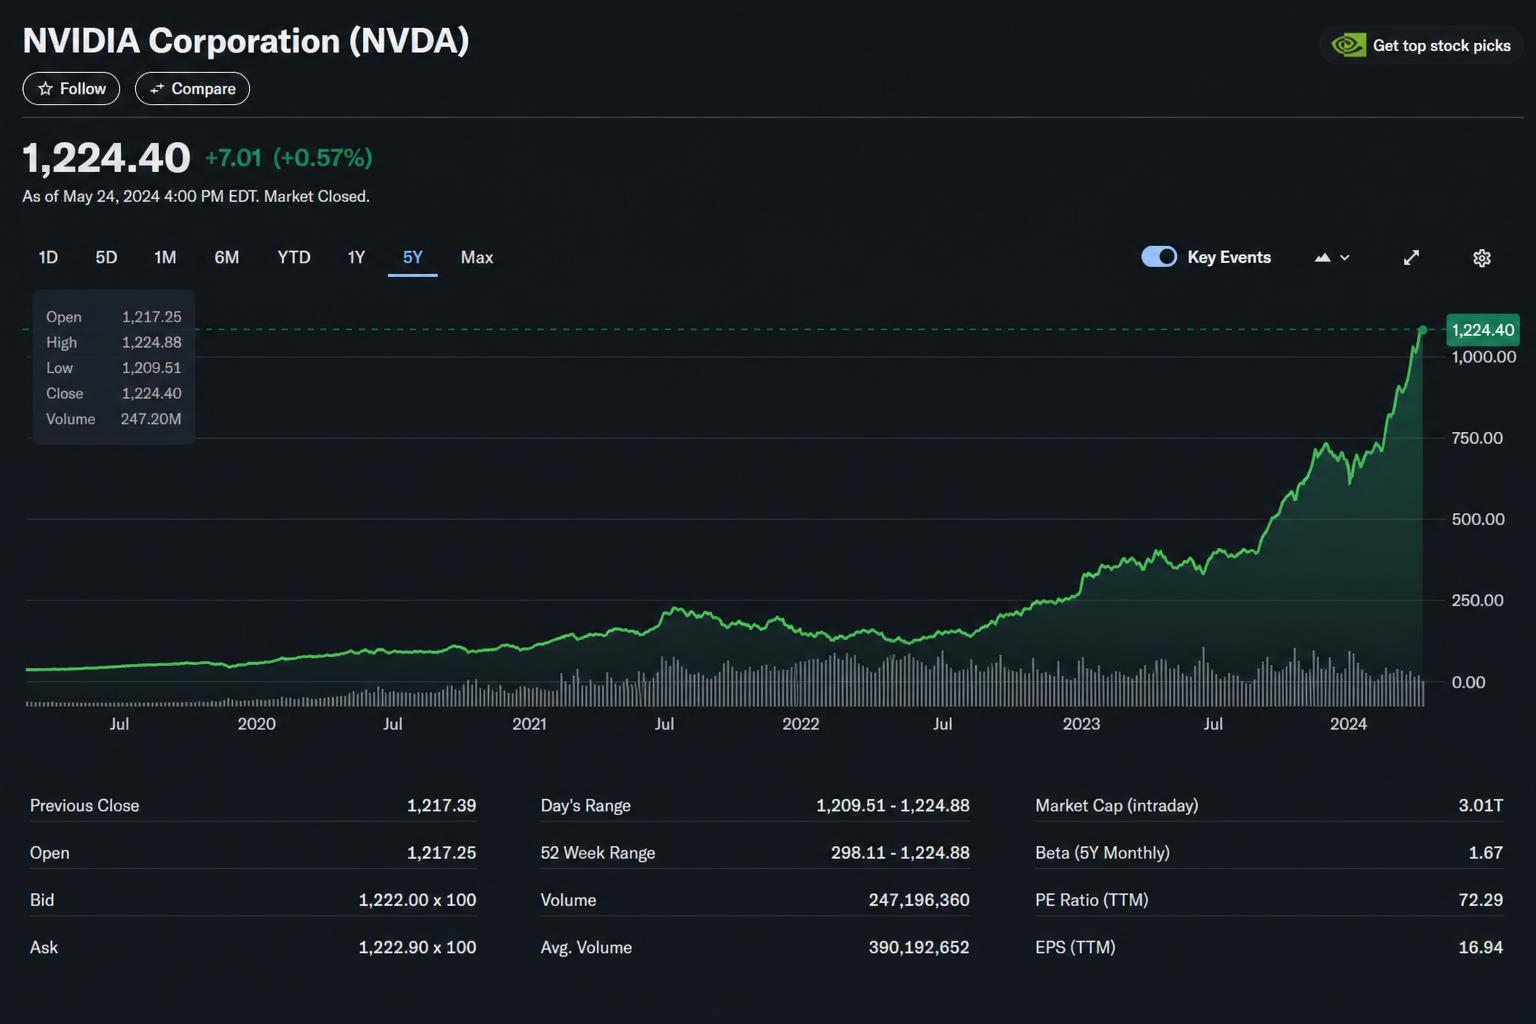Click the tooltip Open value 1,217.25
The height and width of the screenshot is (1024, 1536).
(152, 317)
